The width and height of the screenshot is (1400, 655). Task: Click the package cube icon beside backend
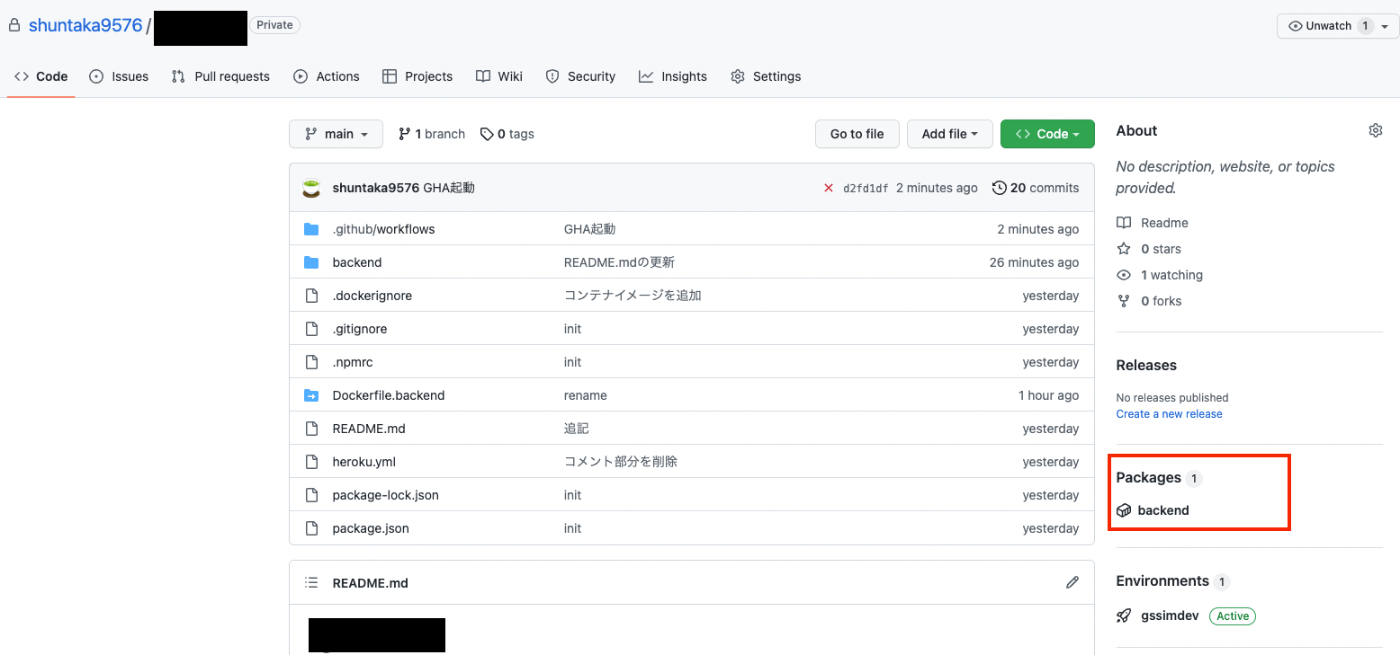[x=1124, y=510]
